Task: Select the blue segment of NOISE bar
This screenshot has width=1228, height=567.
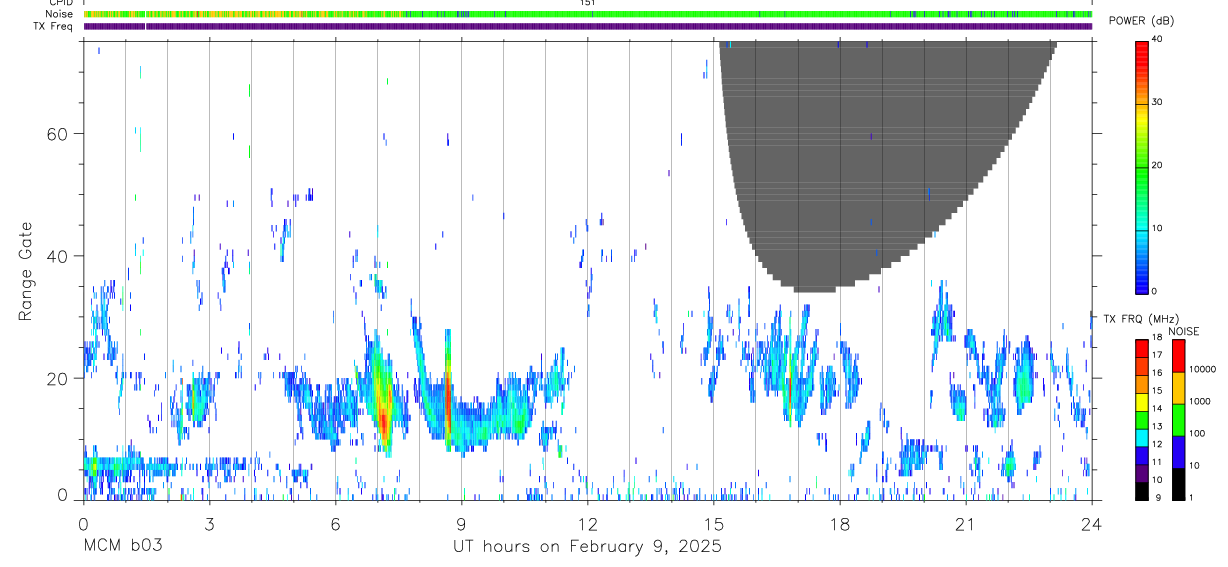Action: (x=1178, y=452)
